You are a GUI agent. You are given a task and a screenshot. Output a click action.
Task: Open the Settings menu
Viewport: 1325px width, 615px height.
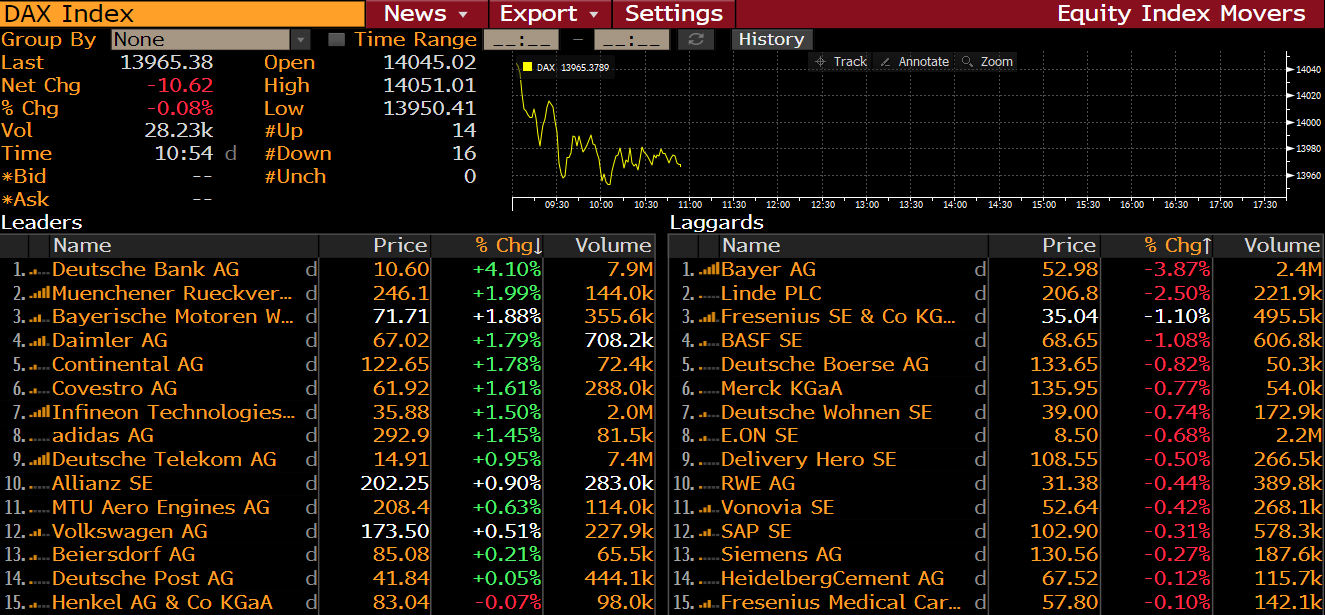click(x=674, y=14)
